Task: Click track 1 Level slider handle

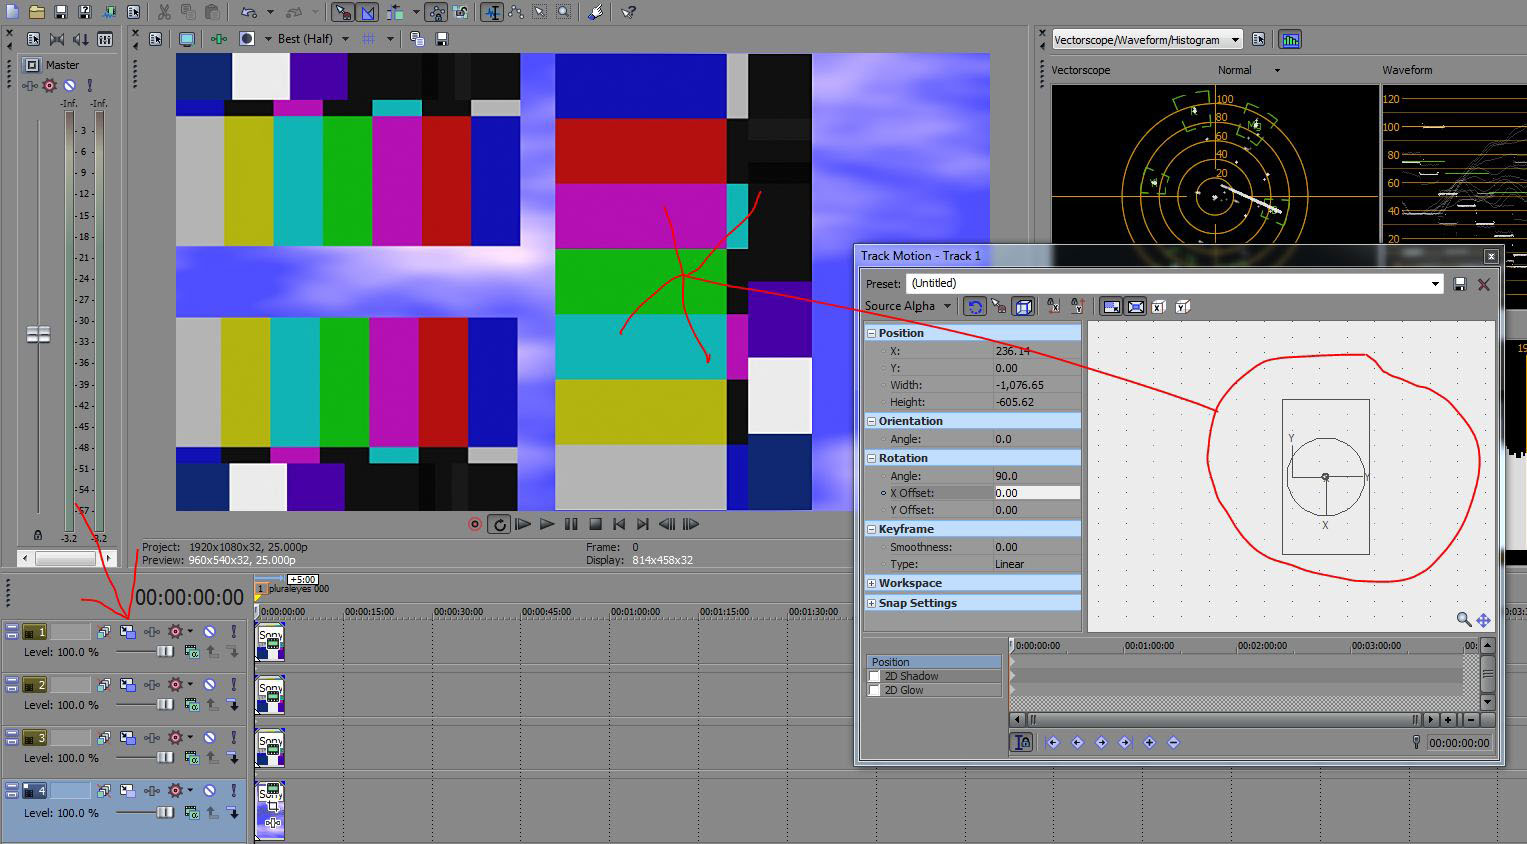Action: click(x=165, y=652)
